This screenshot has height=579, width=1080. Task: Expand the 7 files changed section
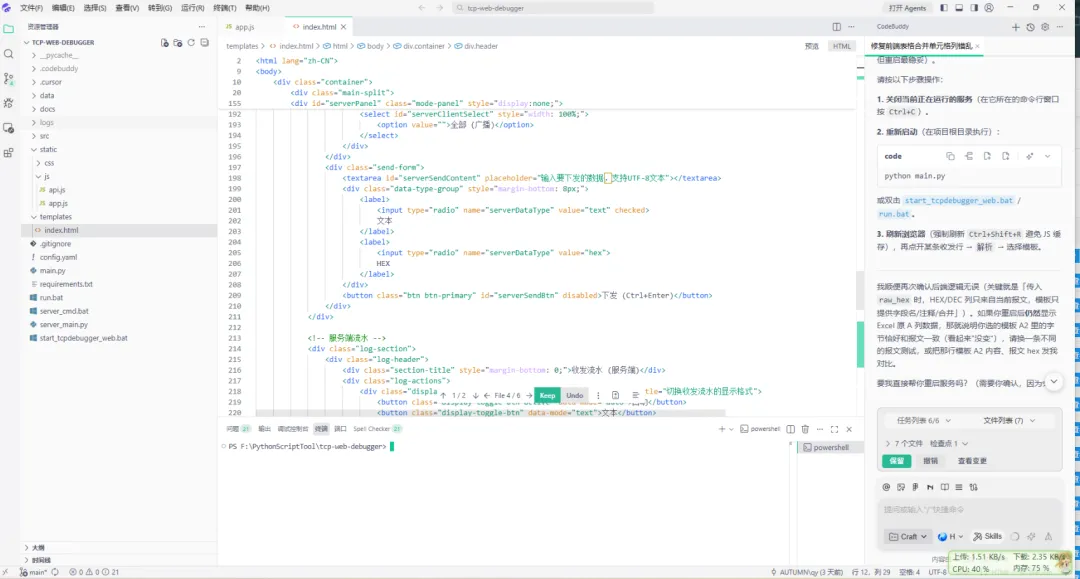click(904, 443)
